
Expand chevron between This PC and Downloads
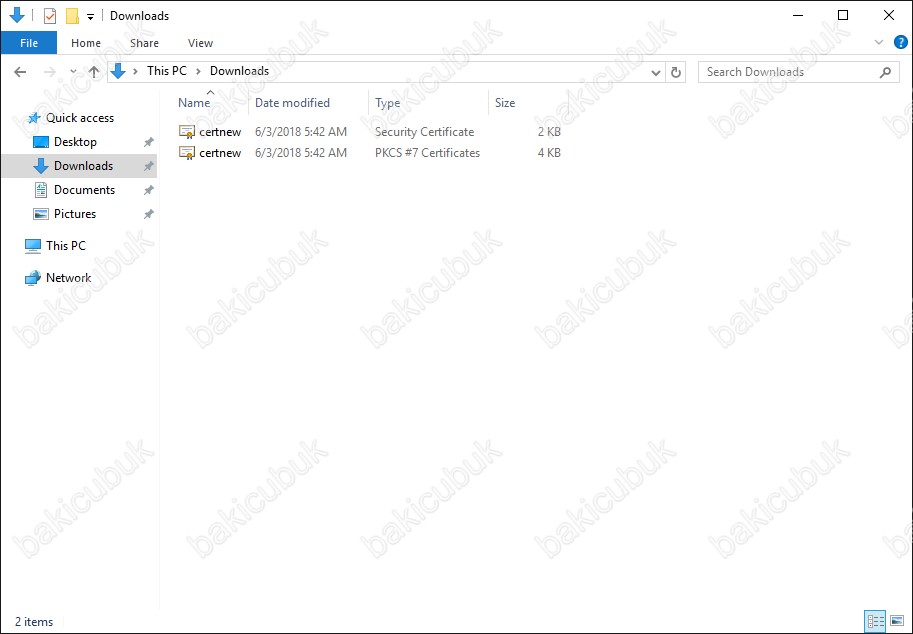point(198,72)
